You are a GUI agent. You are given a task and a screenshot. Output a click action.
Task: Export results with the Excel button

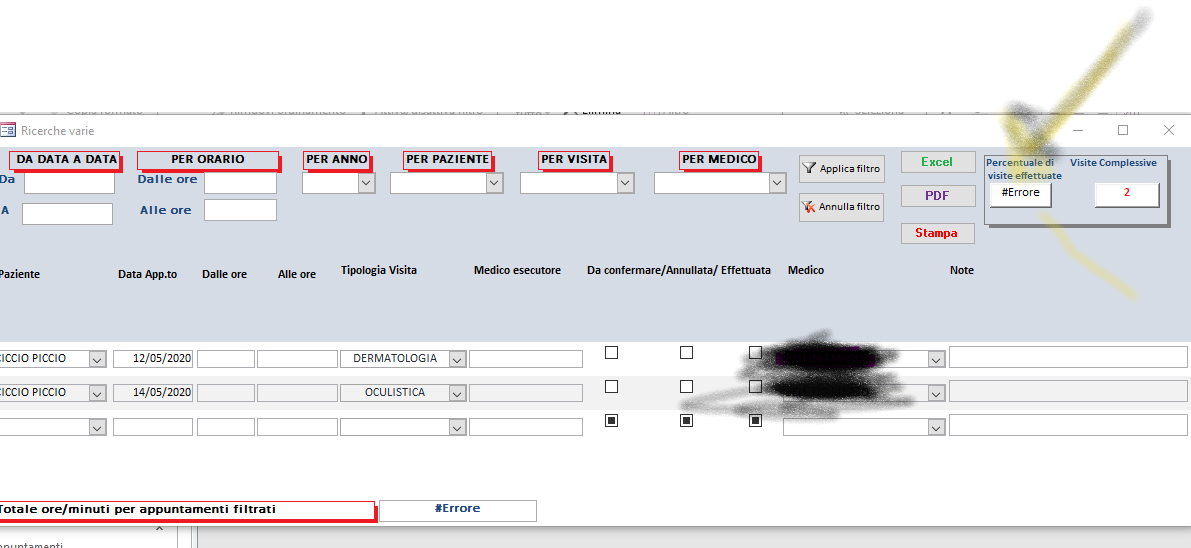937,162
